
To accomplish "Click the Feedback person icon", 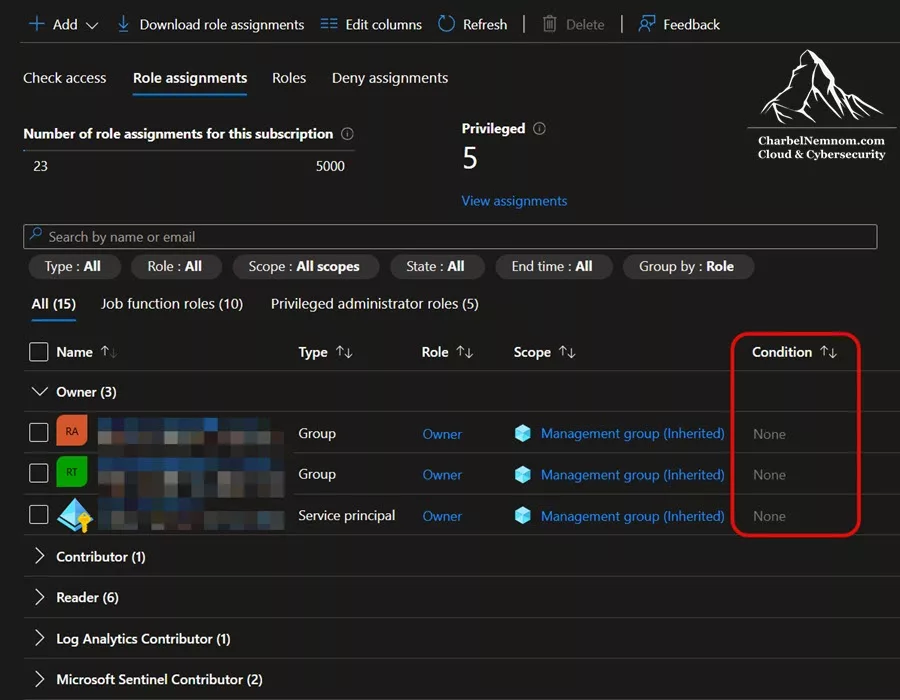I will 647,24.
